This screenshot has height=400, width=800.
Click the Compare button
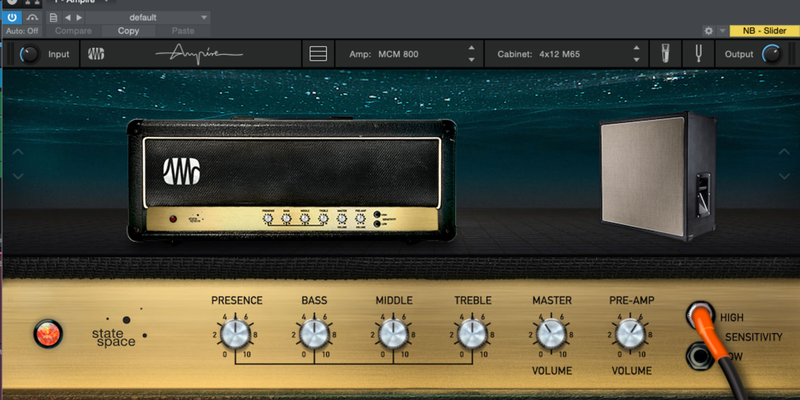pyautogui.click(x=73, y=31)
